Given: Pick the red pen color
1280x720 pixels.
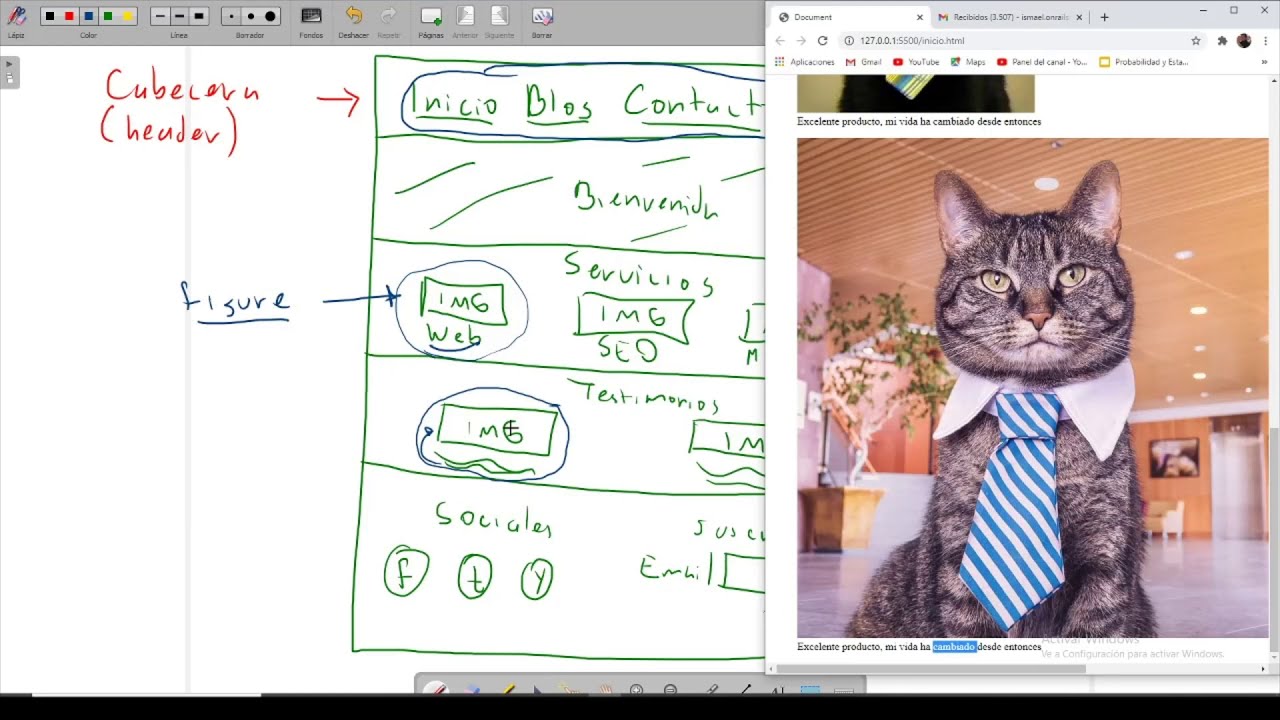Looking at the screenshot, I should pos(69,16).
